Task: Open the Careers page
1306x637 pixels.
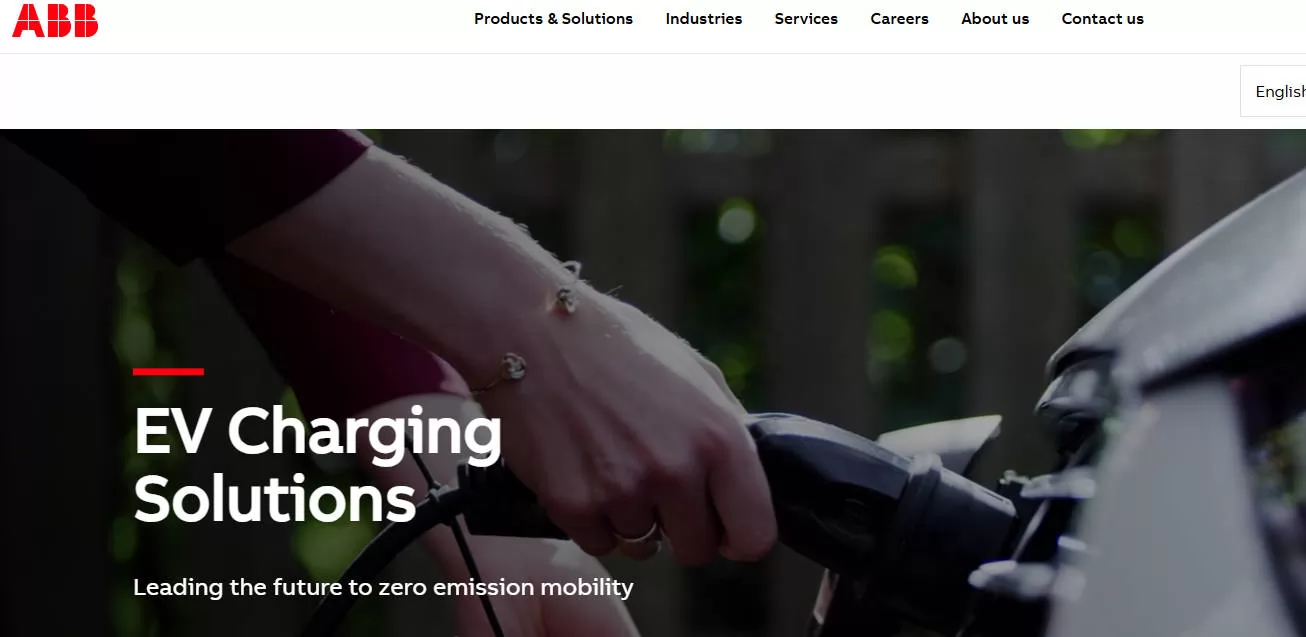Action: pos(899,19)
